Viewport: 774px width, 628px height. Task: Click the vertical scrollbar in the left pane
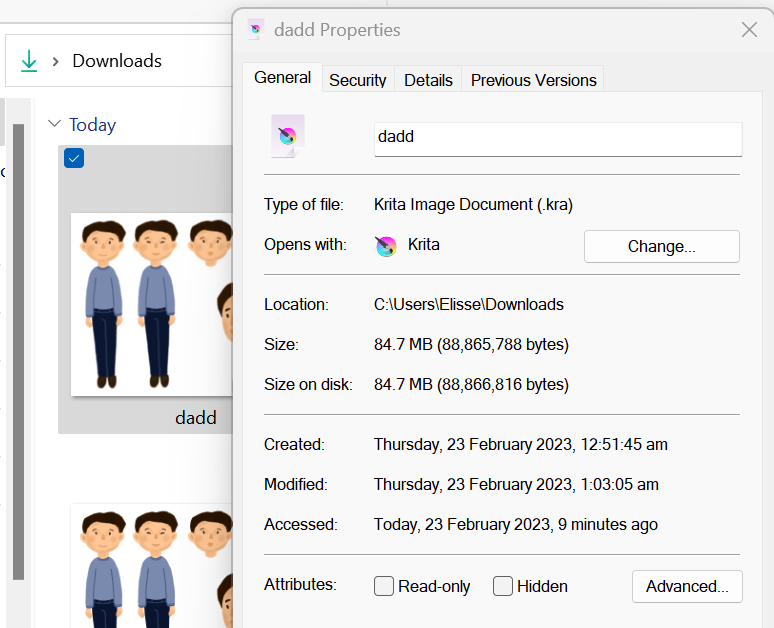coord(17,350)
